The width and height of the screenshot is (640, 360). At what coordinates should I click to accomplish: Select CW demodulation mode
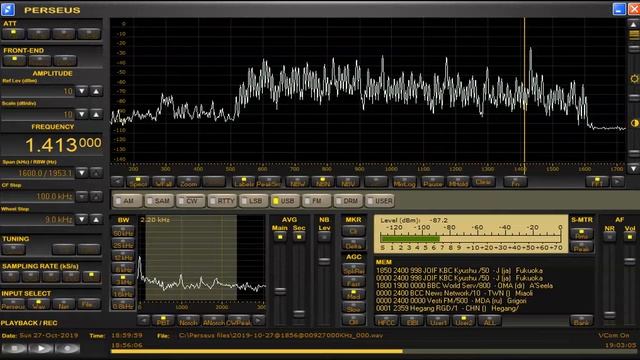(x=191, y=201)
